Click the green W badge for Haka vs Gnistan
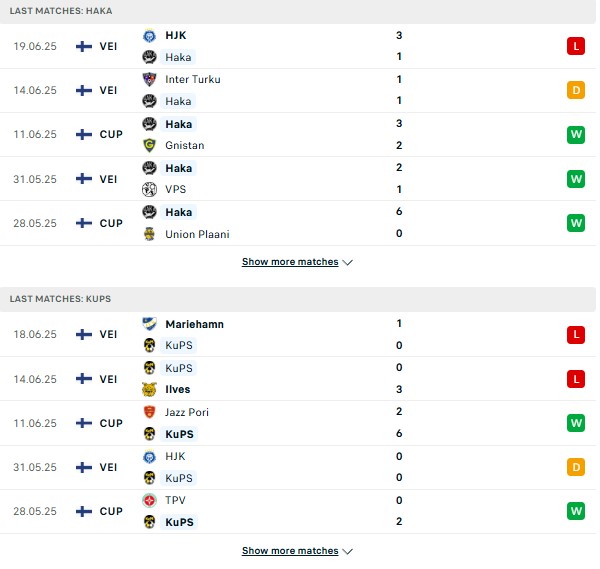Screen dimensions: 600x569 tap(576, 134)
